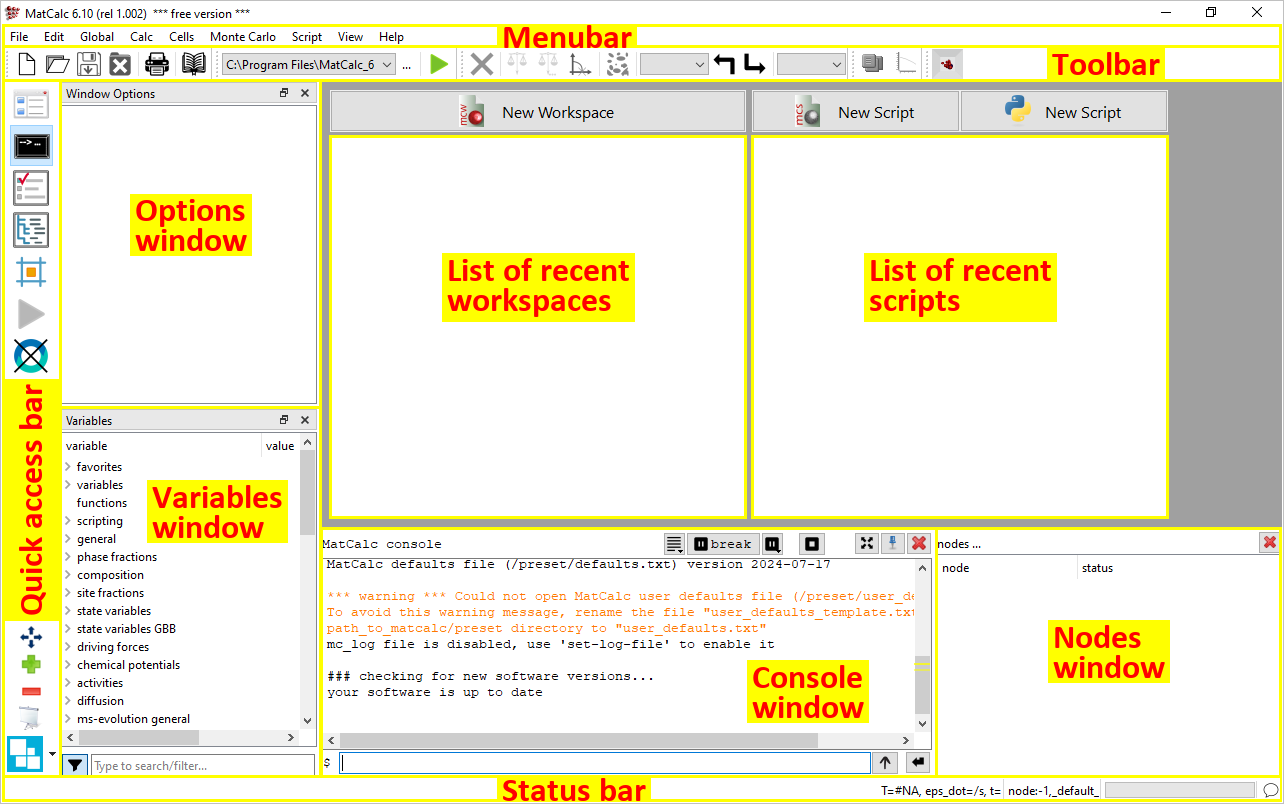Click the break button in console

click(x=721, y=544)
